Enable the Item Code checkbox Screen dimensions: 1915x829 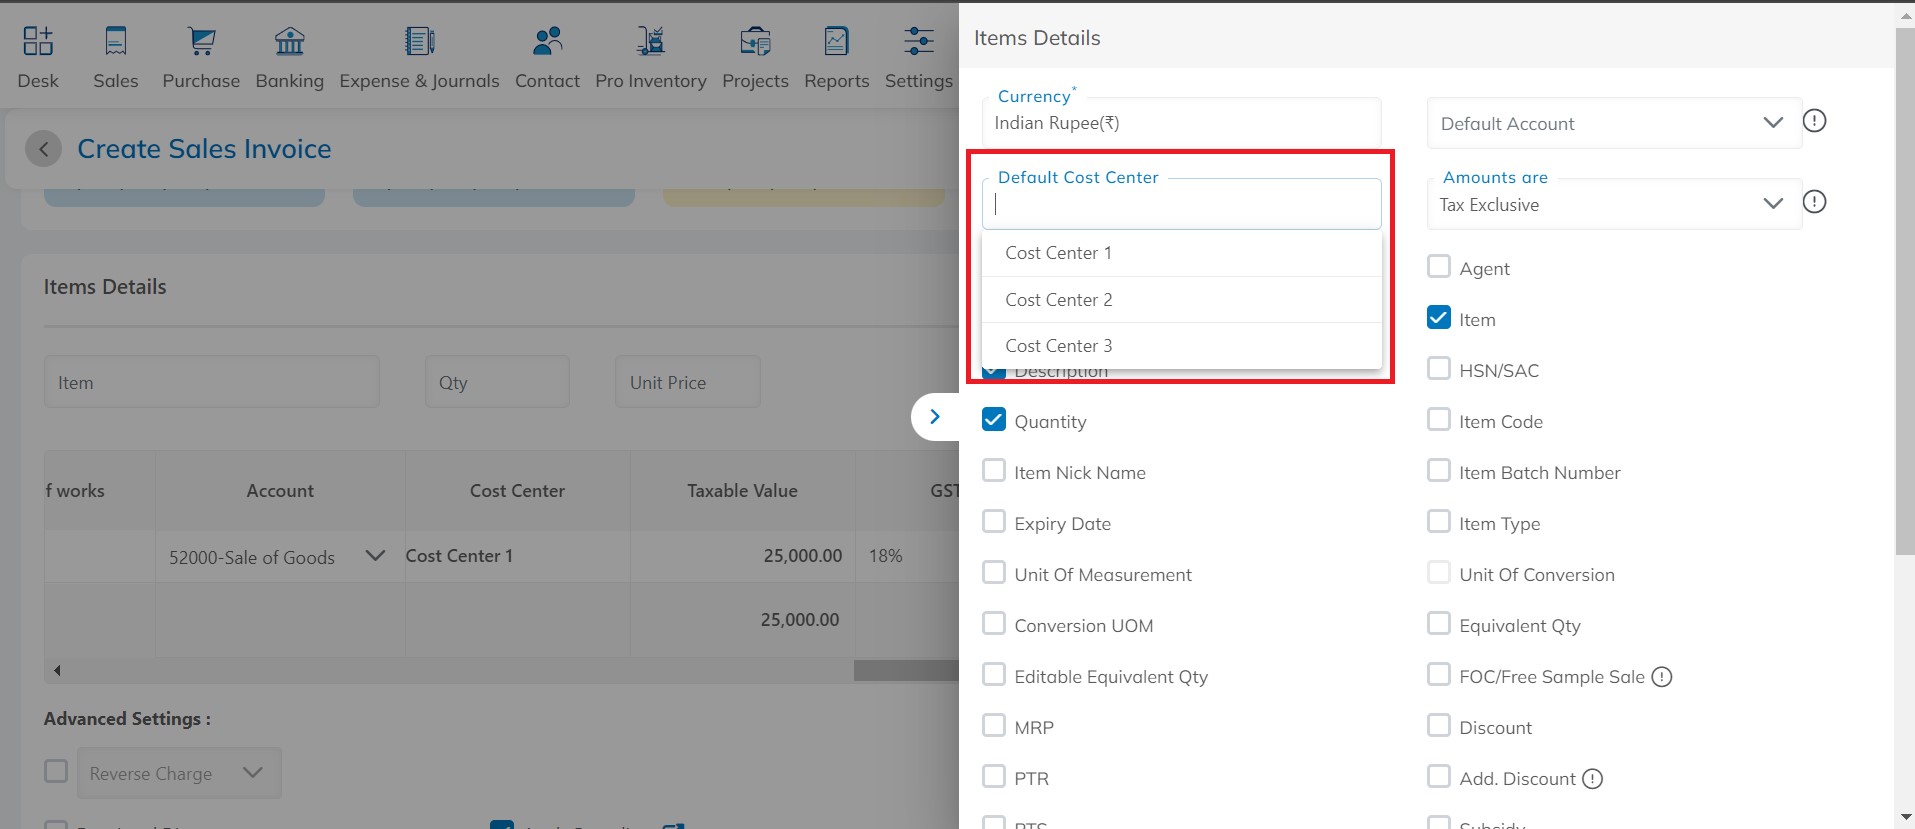tap(1438, 419)
